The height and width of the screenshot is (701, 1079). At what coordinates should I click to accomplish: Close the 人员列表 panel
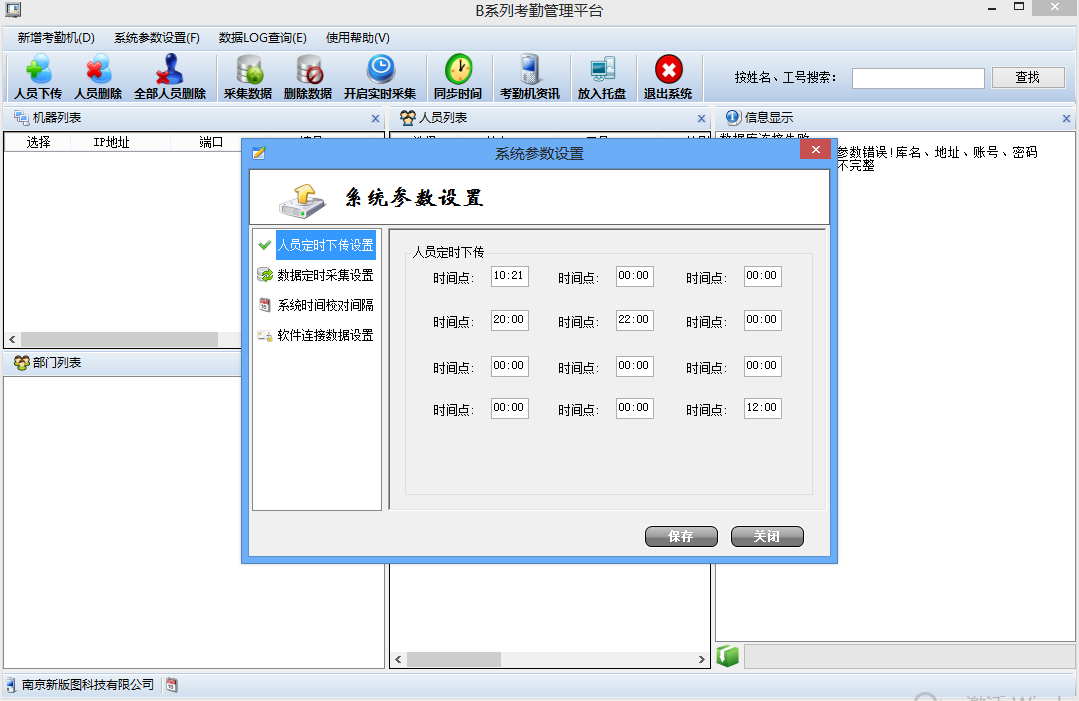(x=702, y=118)
